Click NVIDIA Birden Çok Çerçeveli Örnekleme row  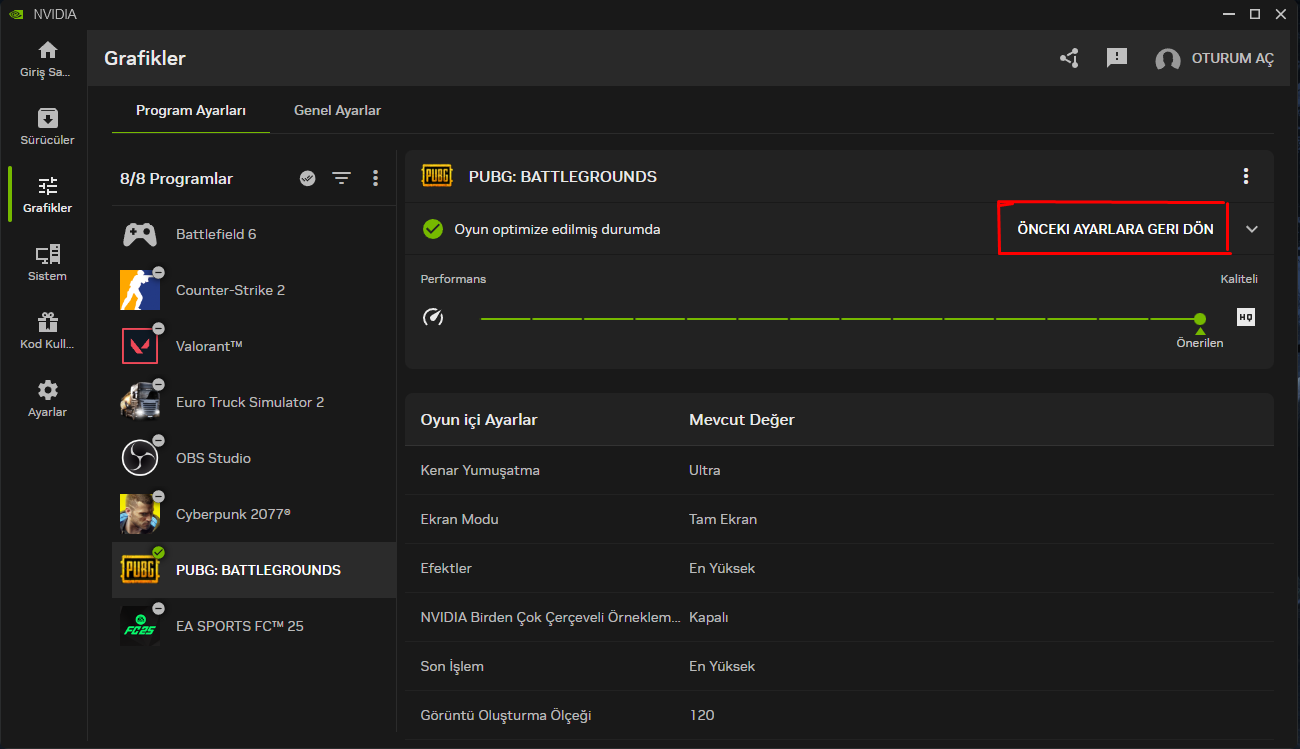coord(839,617)
